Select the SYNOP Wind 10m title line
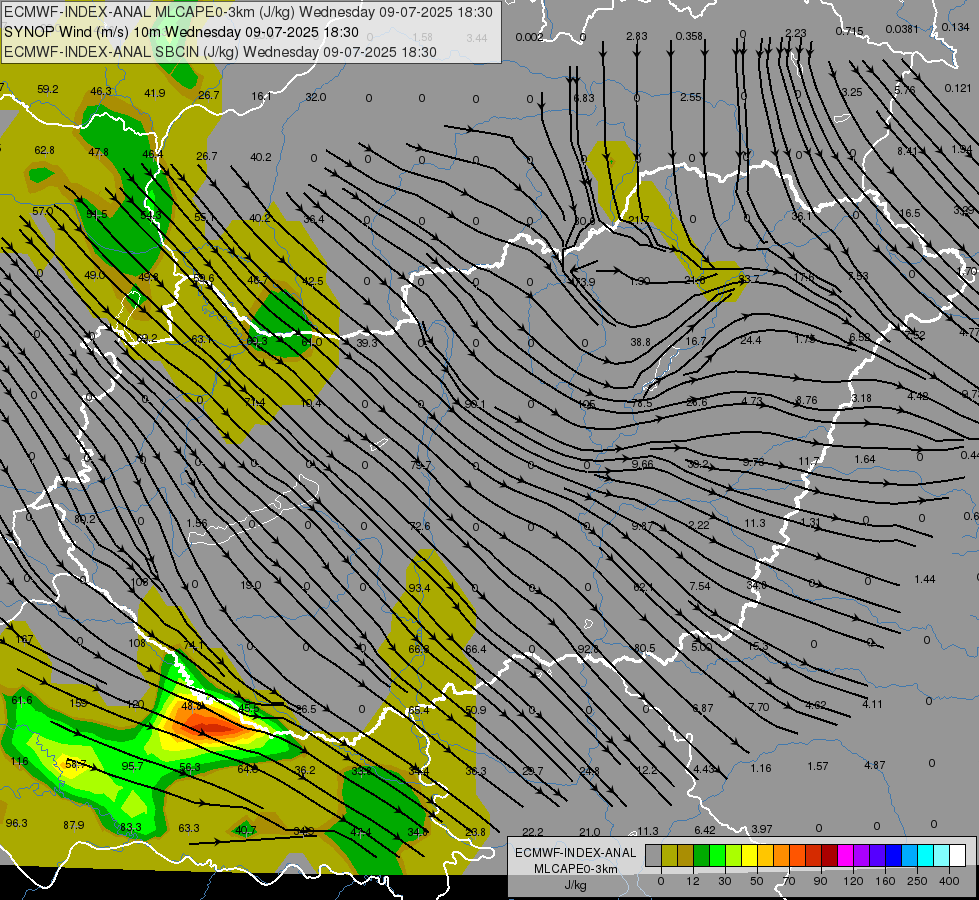Image resolution: width=979 pixels, height=900 pixels. pyautogui.click(x=181, y=32)
